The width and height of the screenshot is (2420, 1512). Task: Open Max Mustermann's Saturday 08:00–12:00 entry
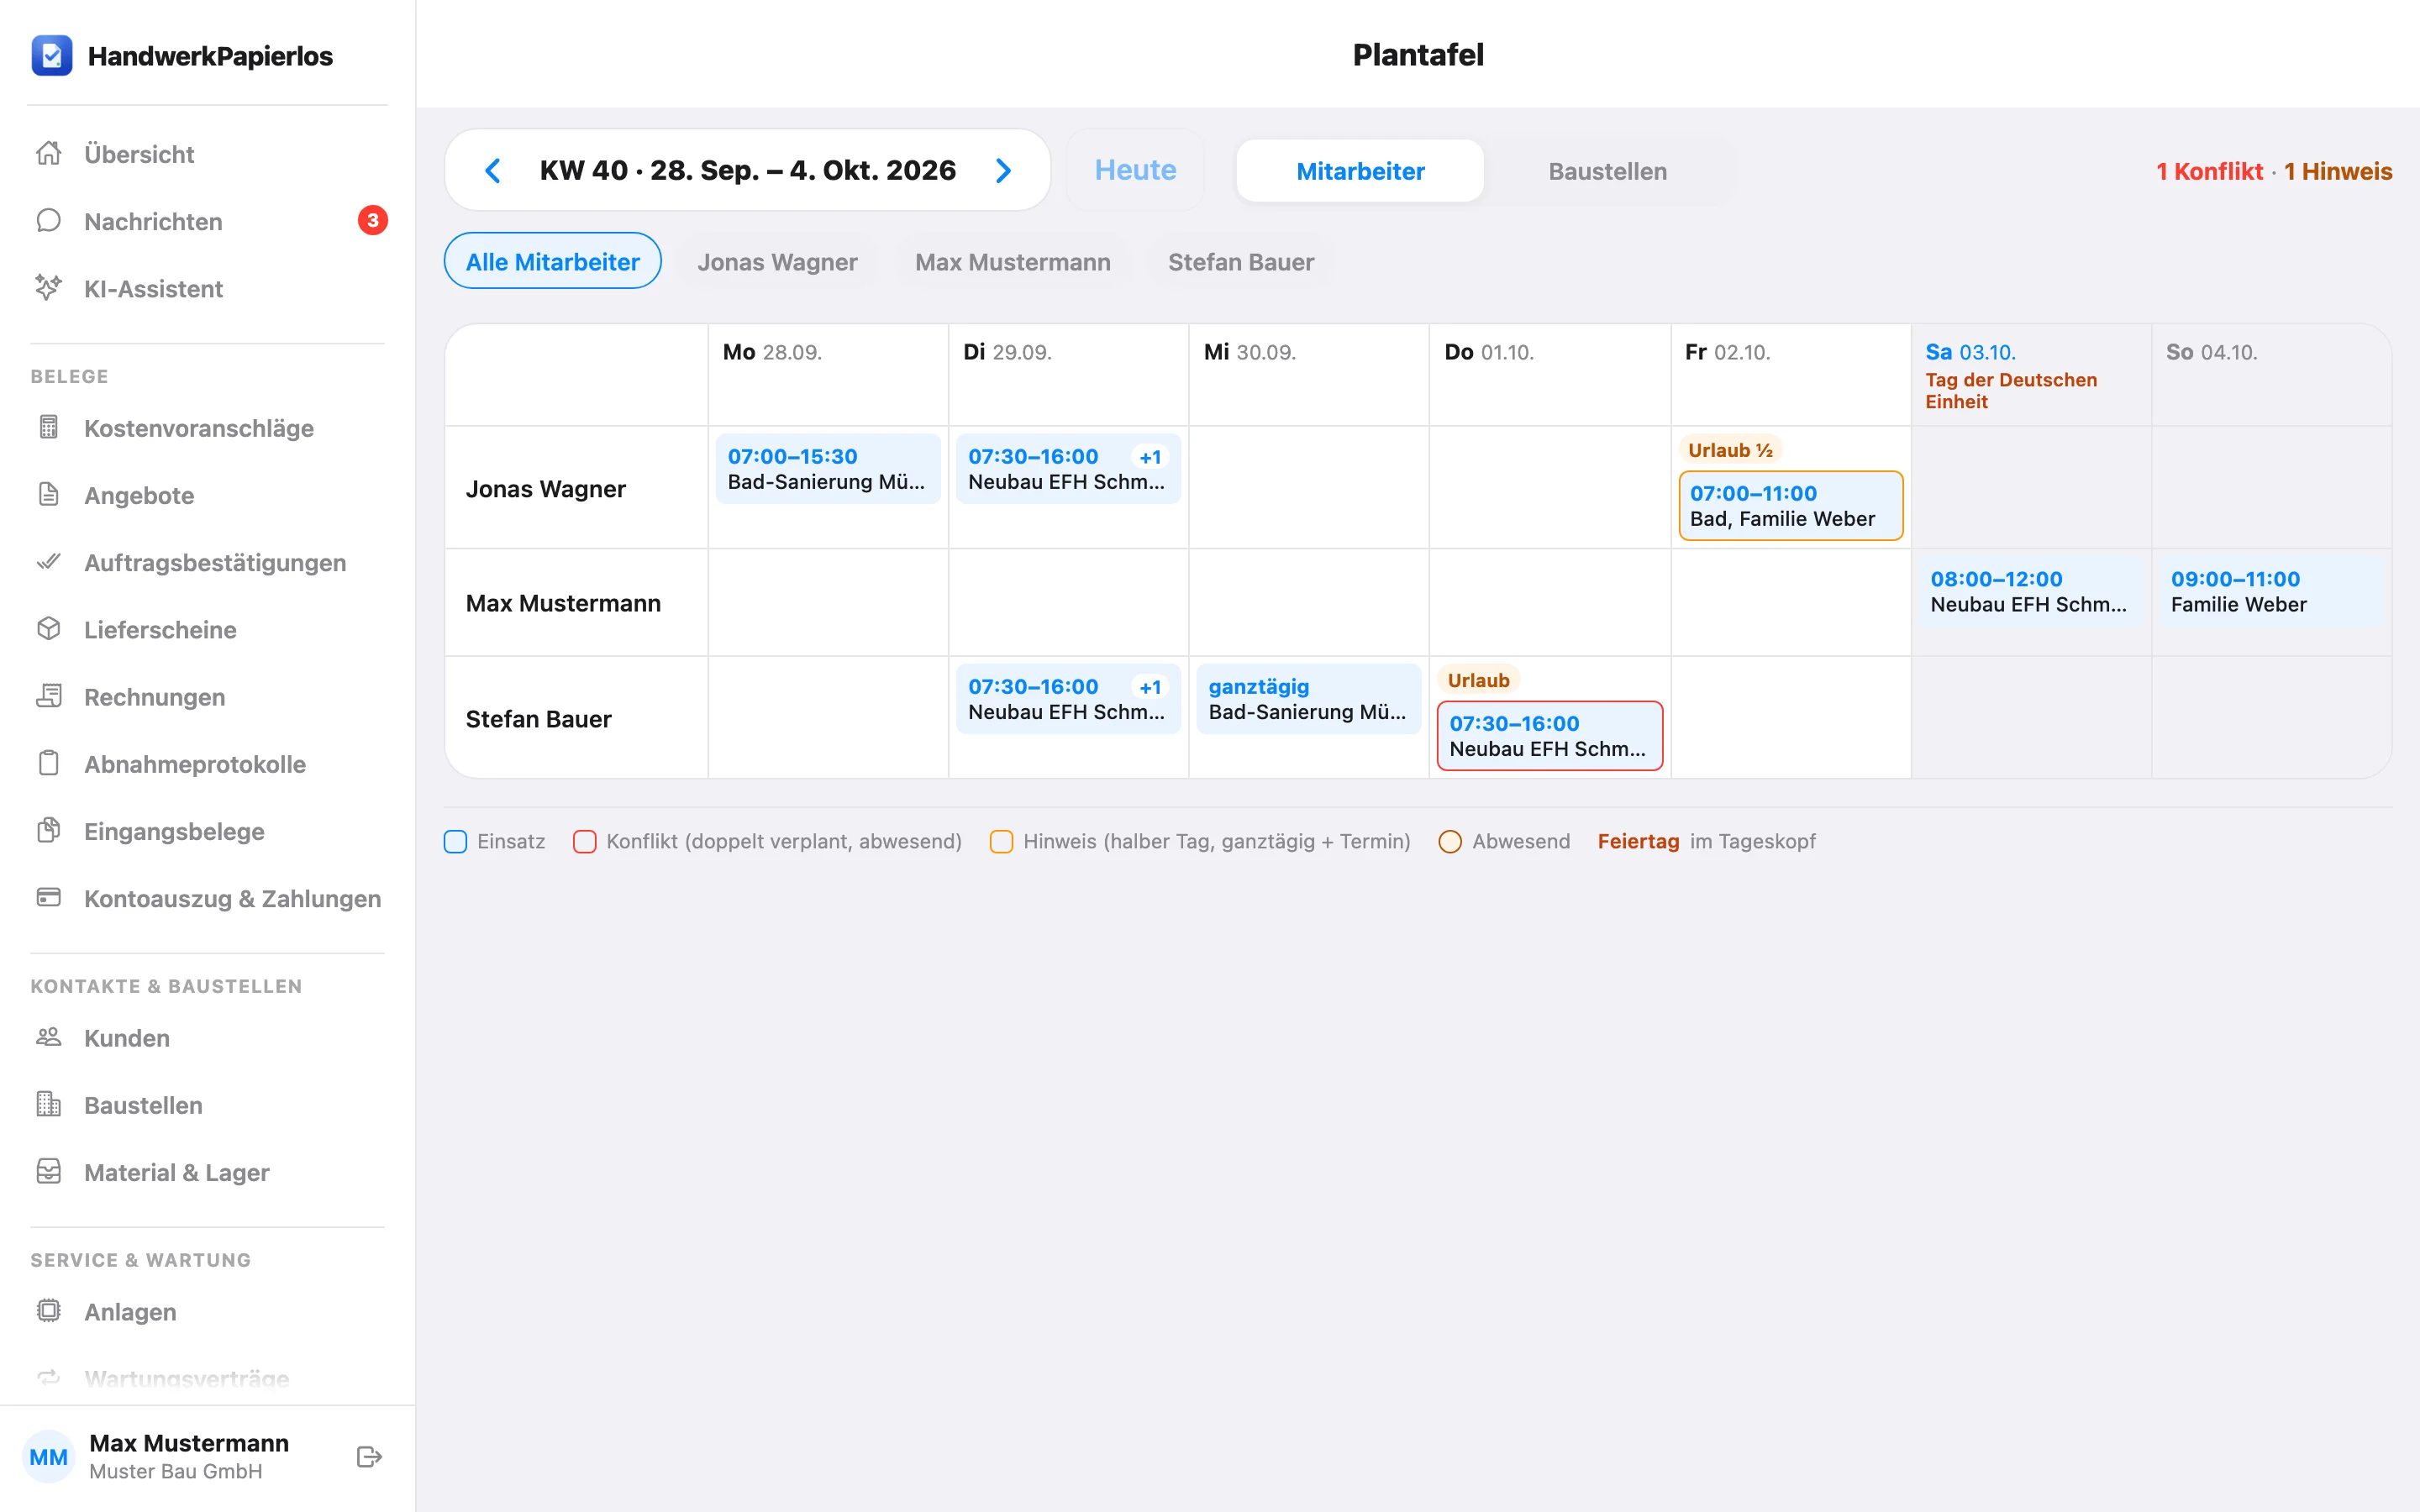click(x=2030, y=591)
